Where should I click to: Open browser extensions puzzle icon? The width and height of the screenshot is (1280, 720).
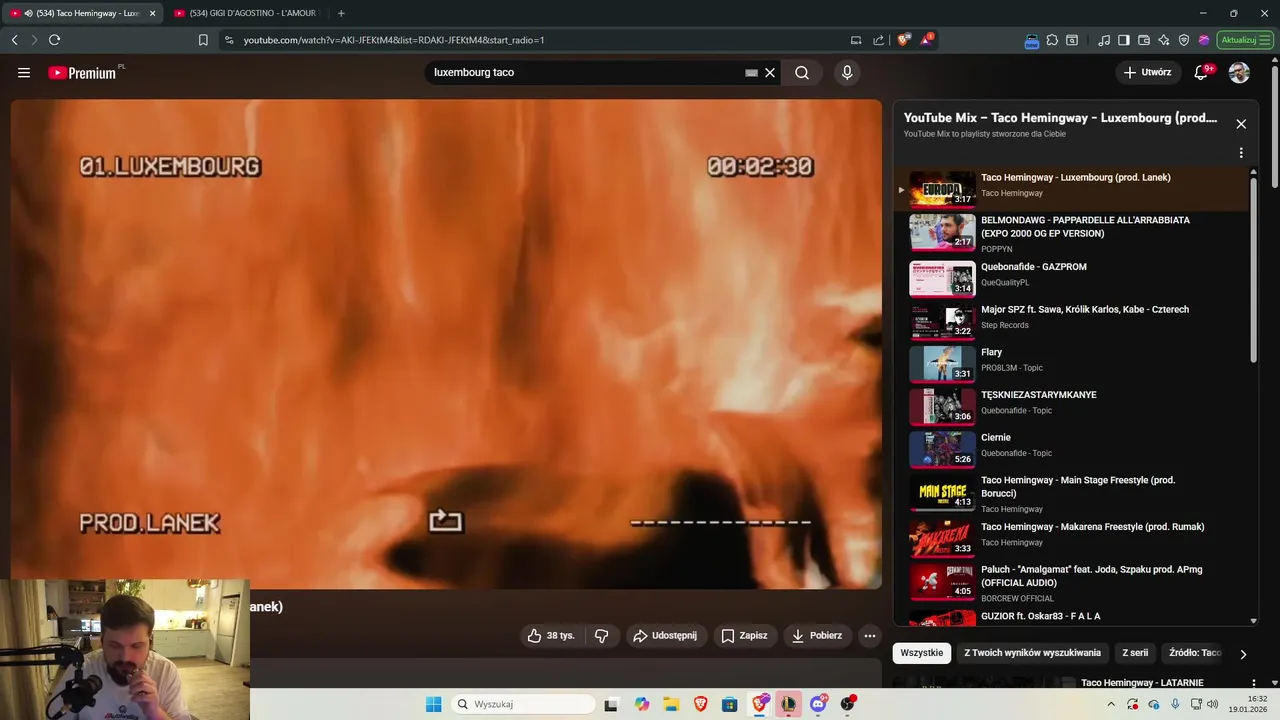coord(1052,40)
